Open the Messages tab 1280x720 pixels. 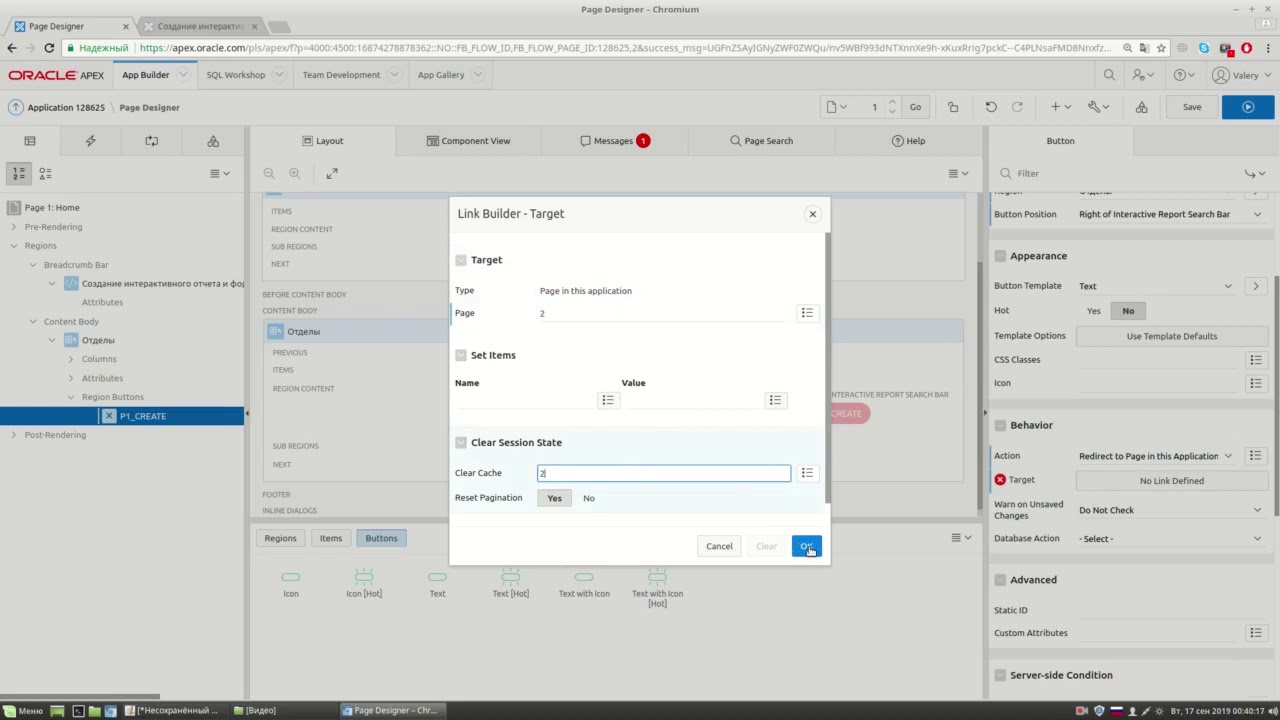pos(614,141)
